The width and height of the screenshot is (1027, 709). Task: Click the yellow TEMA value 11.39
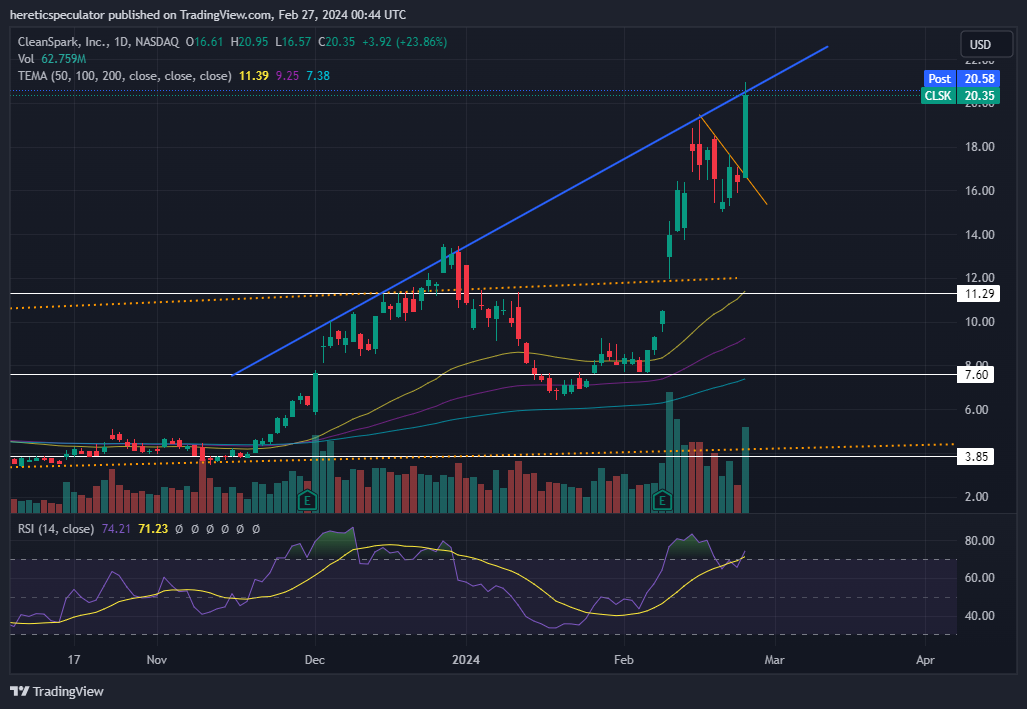coord(253,76)
